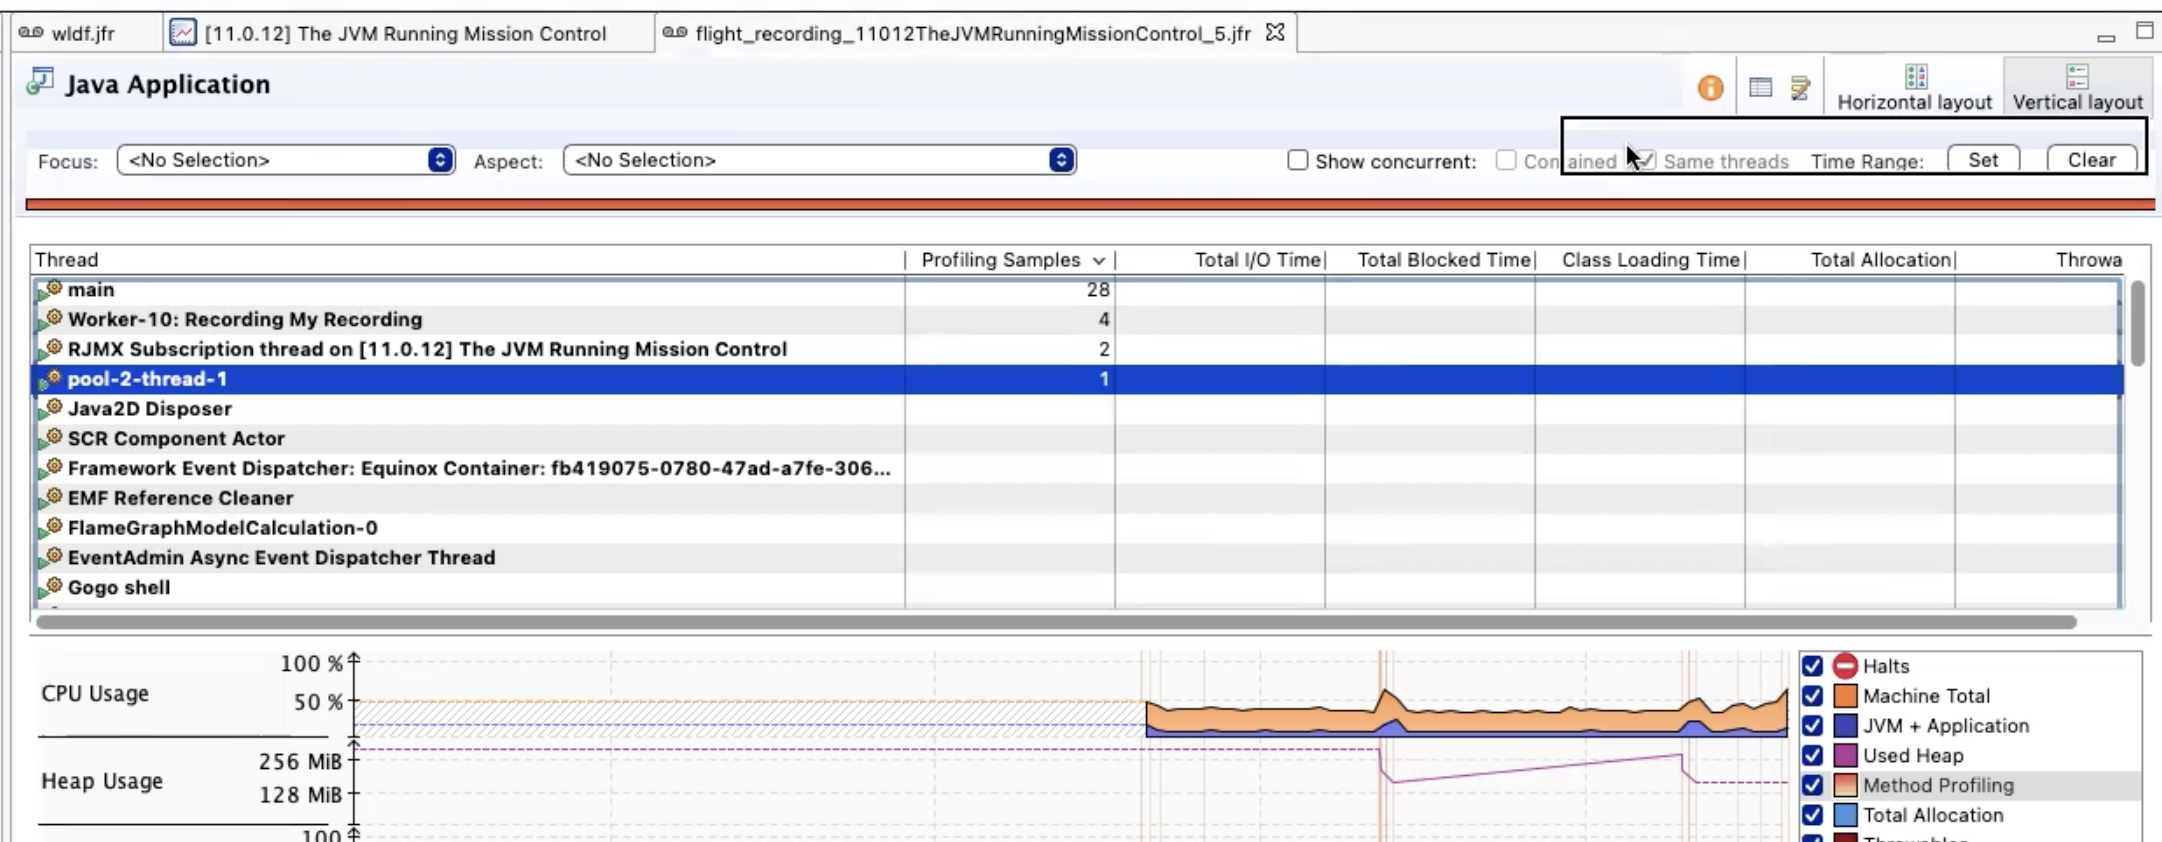Click the Gogo shell thread icon
Viewport: 2162px width, 842px height.
click(52, 587)
